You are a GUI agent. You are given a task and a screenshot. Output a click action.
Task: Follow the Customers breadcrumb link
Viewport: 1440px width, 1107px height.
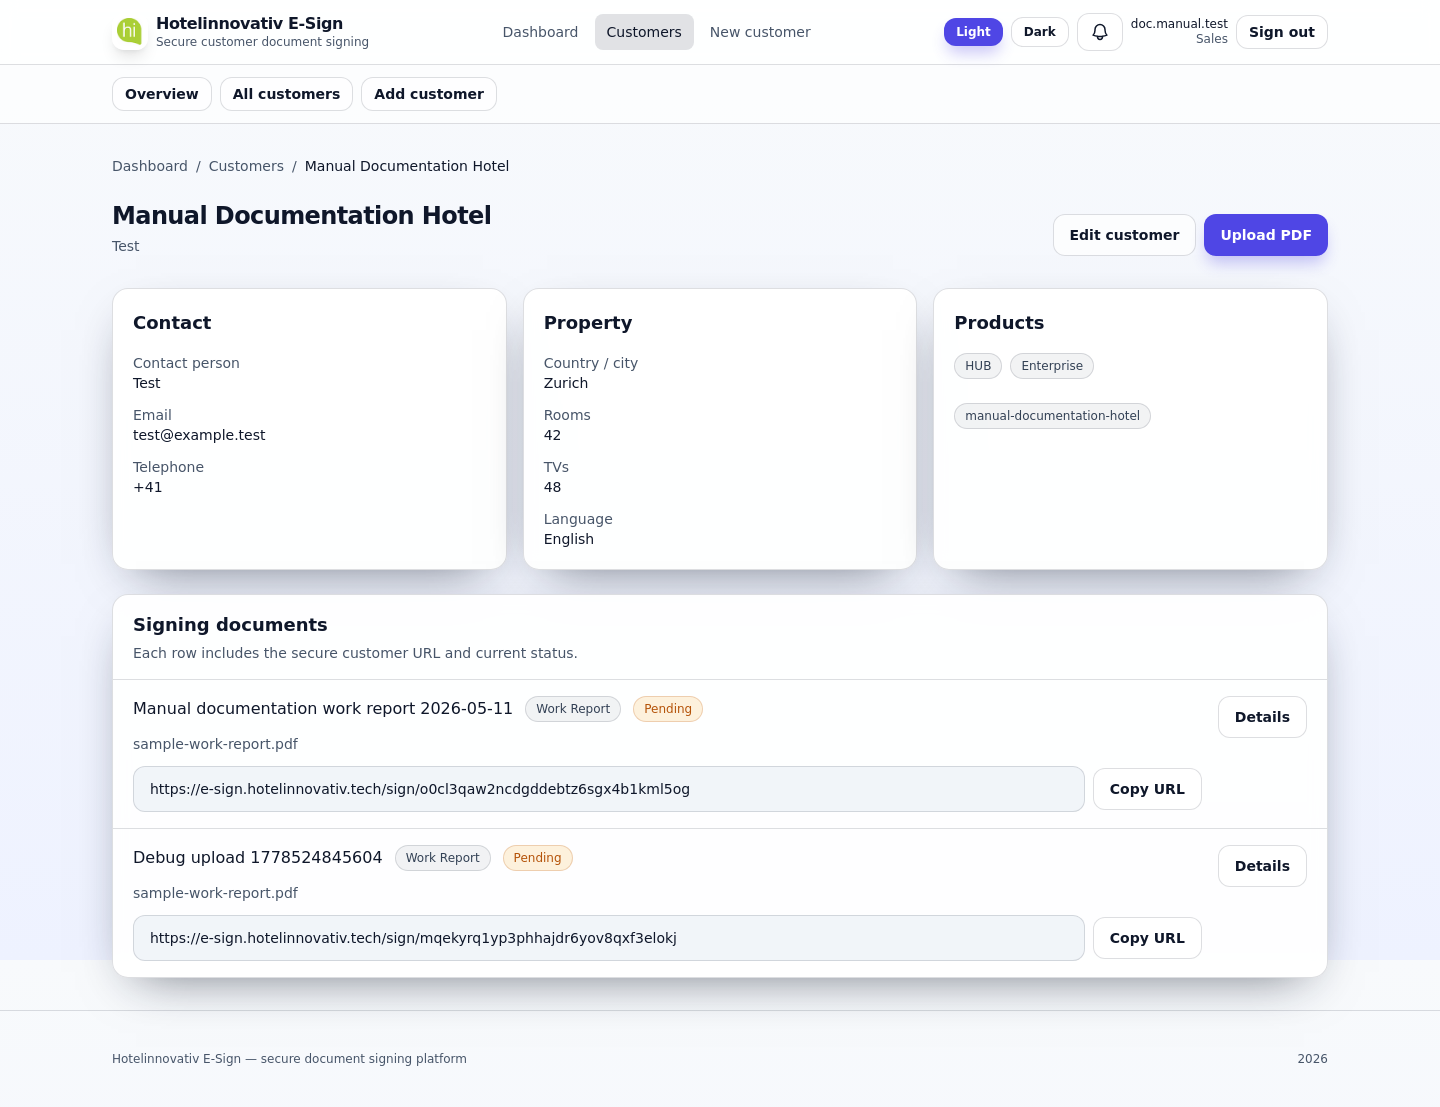246,166
